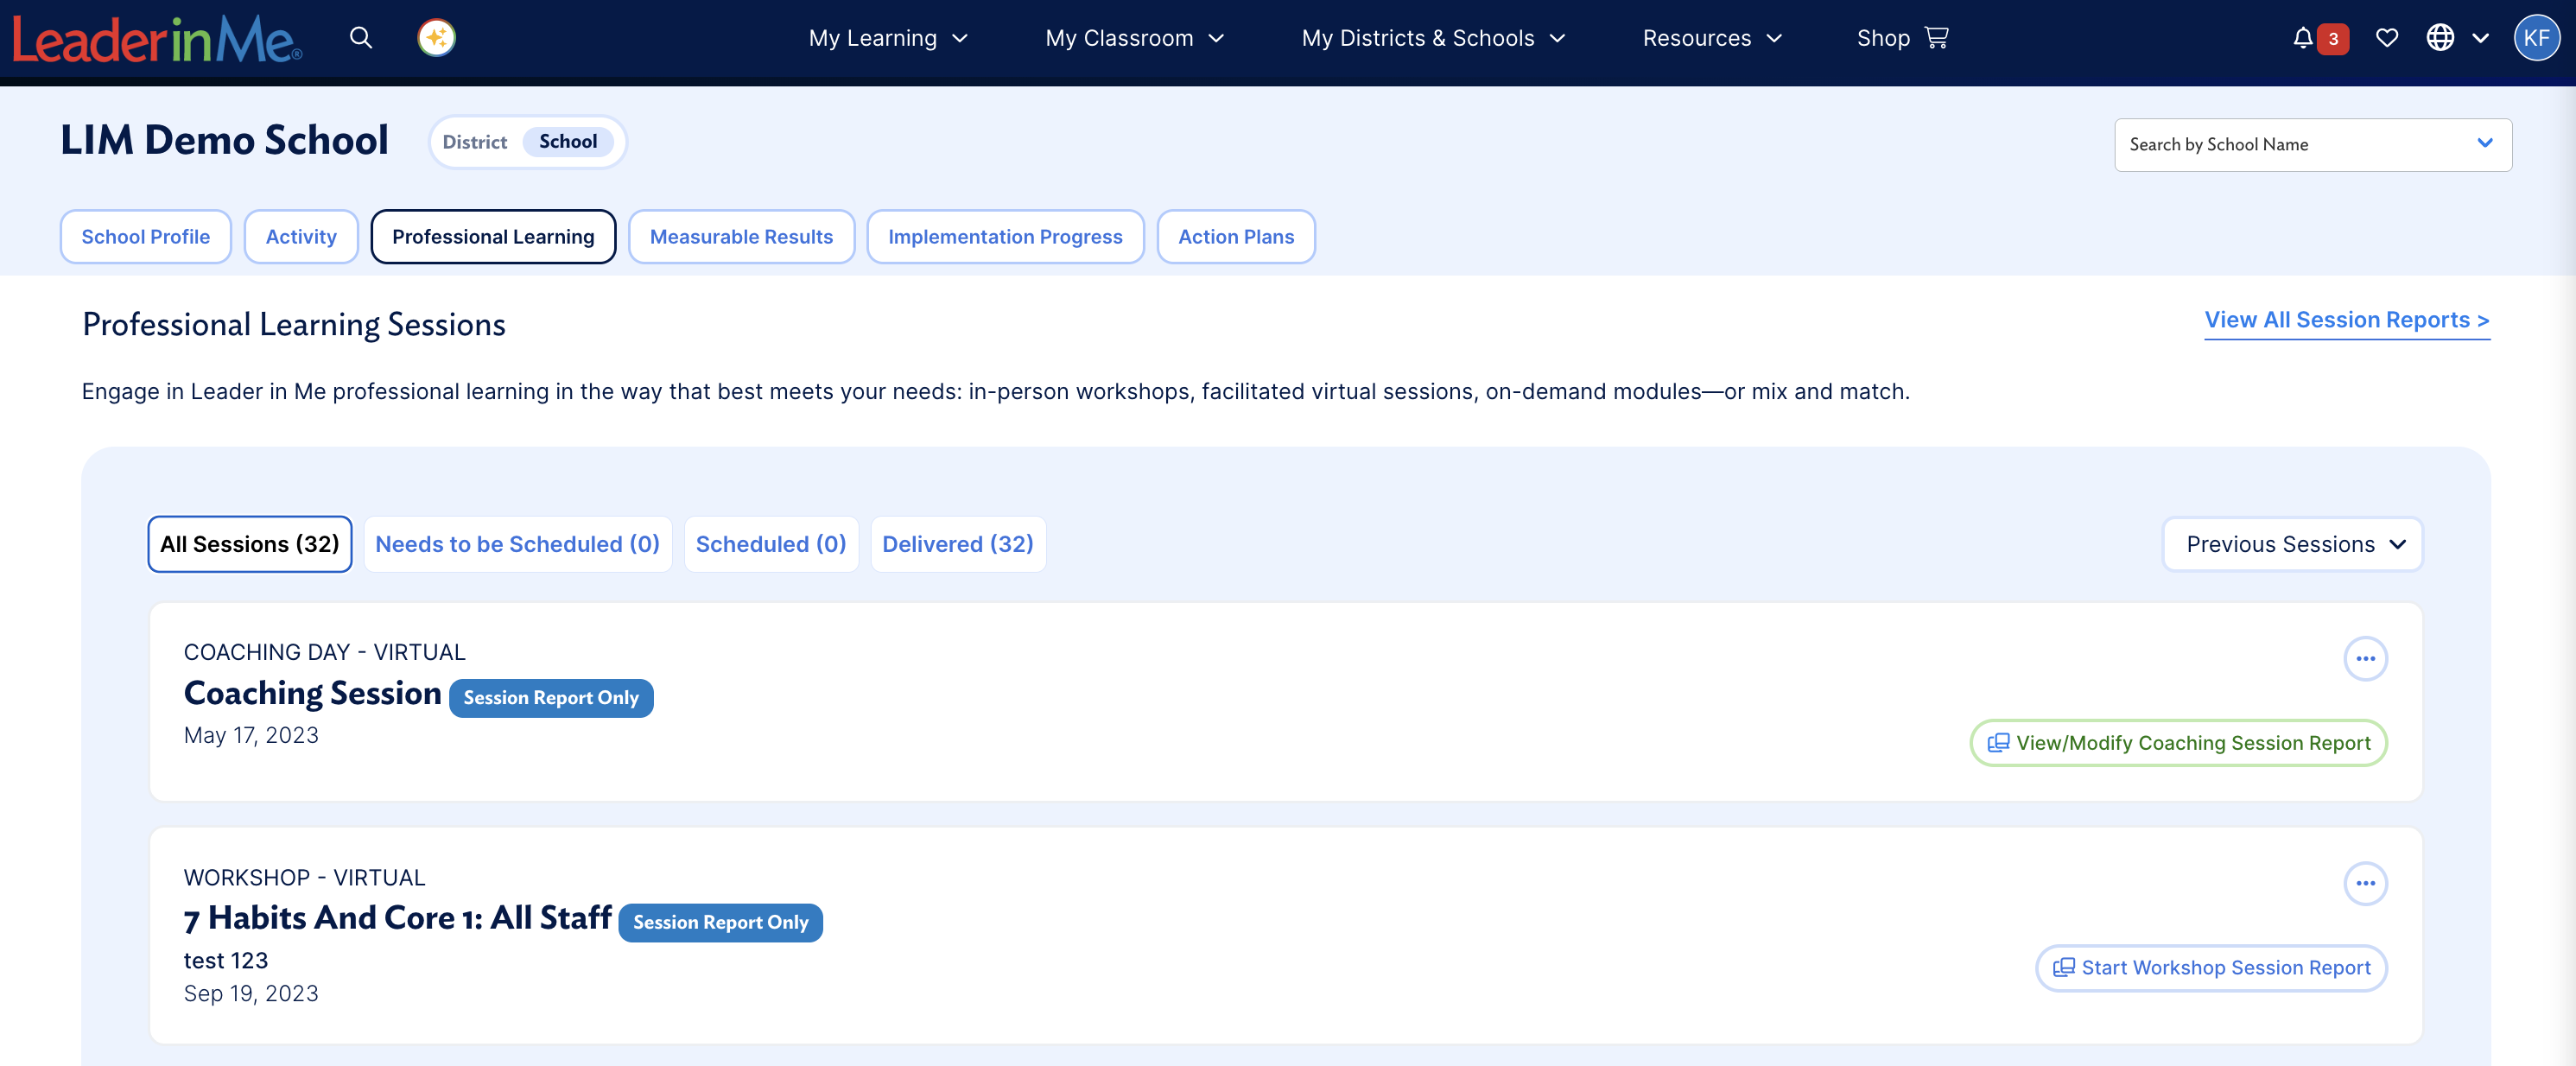The width and height of the screenshot is (2576, 1066).
Task: Switch view to District
Action: (475, 142)
